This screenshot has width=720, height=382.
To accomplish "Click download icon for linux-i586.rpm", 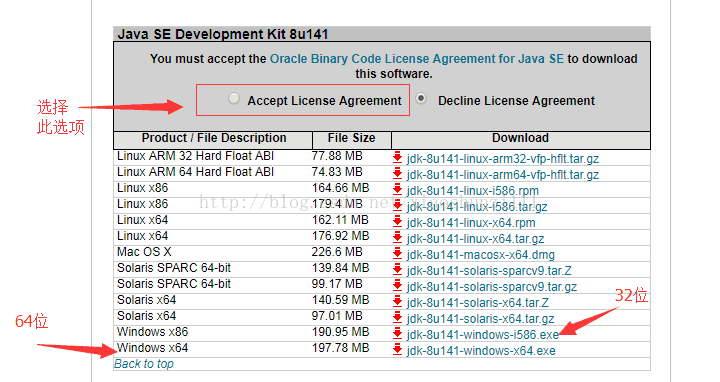I will pyautogui.click(x=398, y=190).
